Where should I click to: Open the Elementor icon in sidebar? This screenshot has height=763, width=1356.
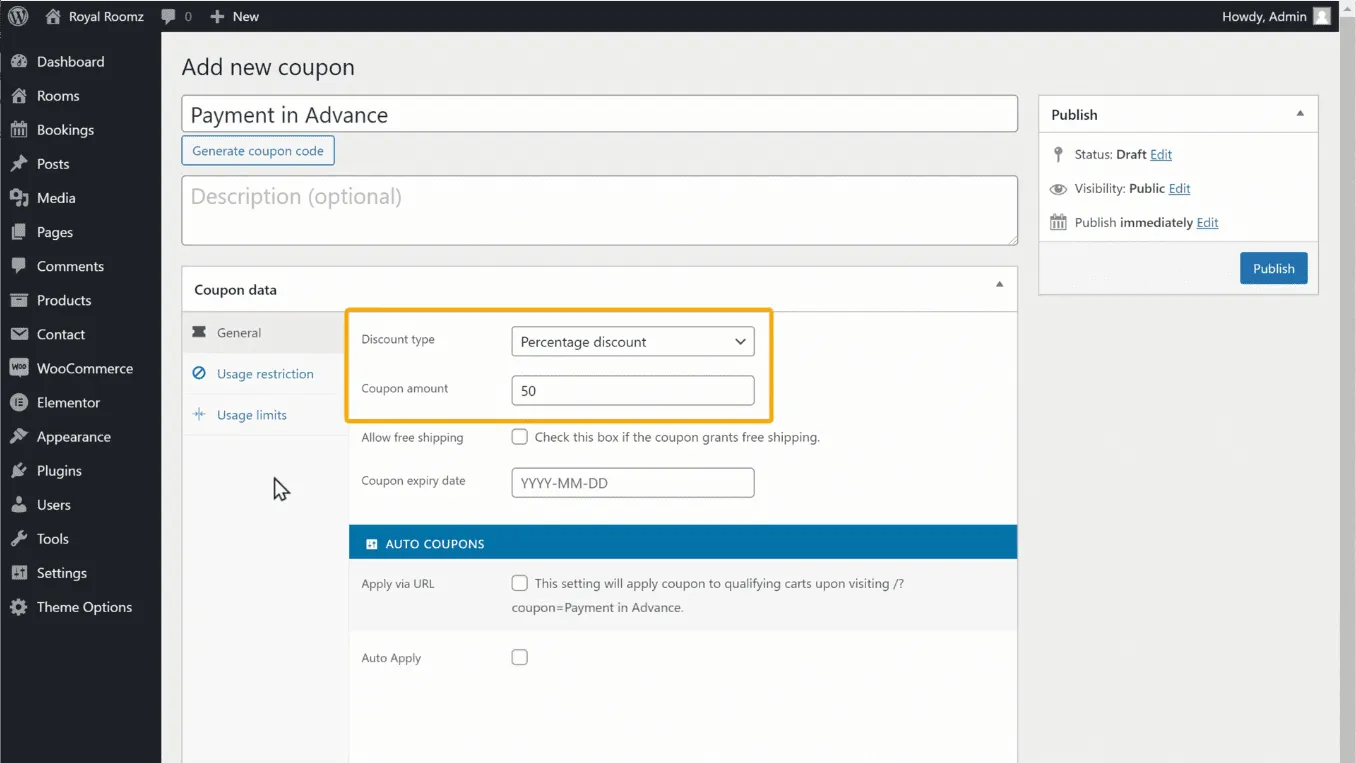pyautogui.click(x=19, y=402)
